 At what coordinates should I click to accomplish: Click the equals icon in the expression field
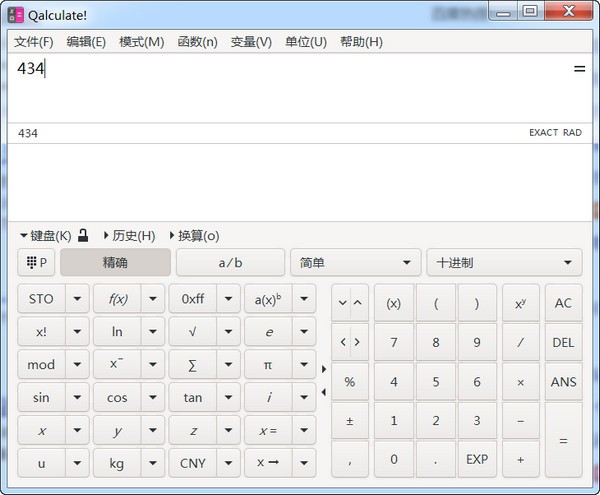point(579,69)
